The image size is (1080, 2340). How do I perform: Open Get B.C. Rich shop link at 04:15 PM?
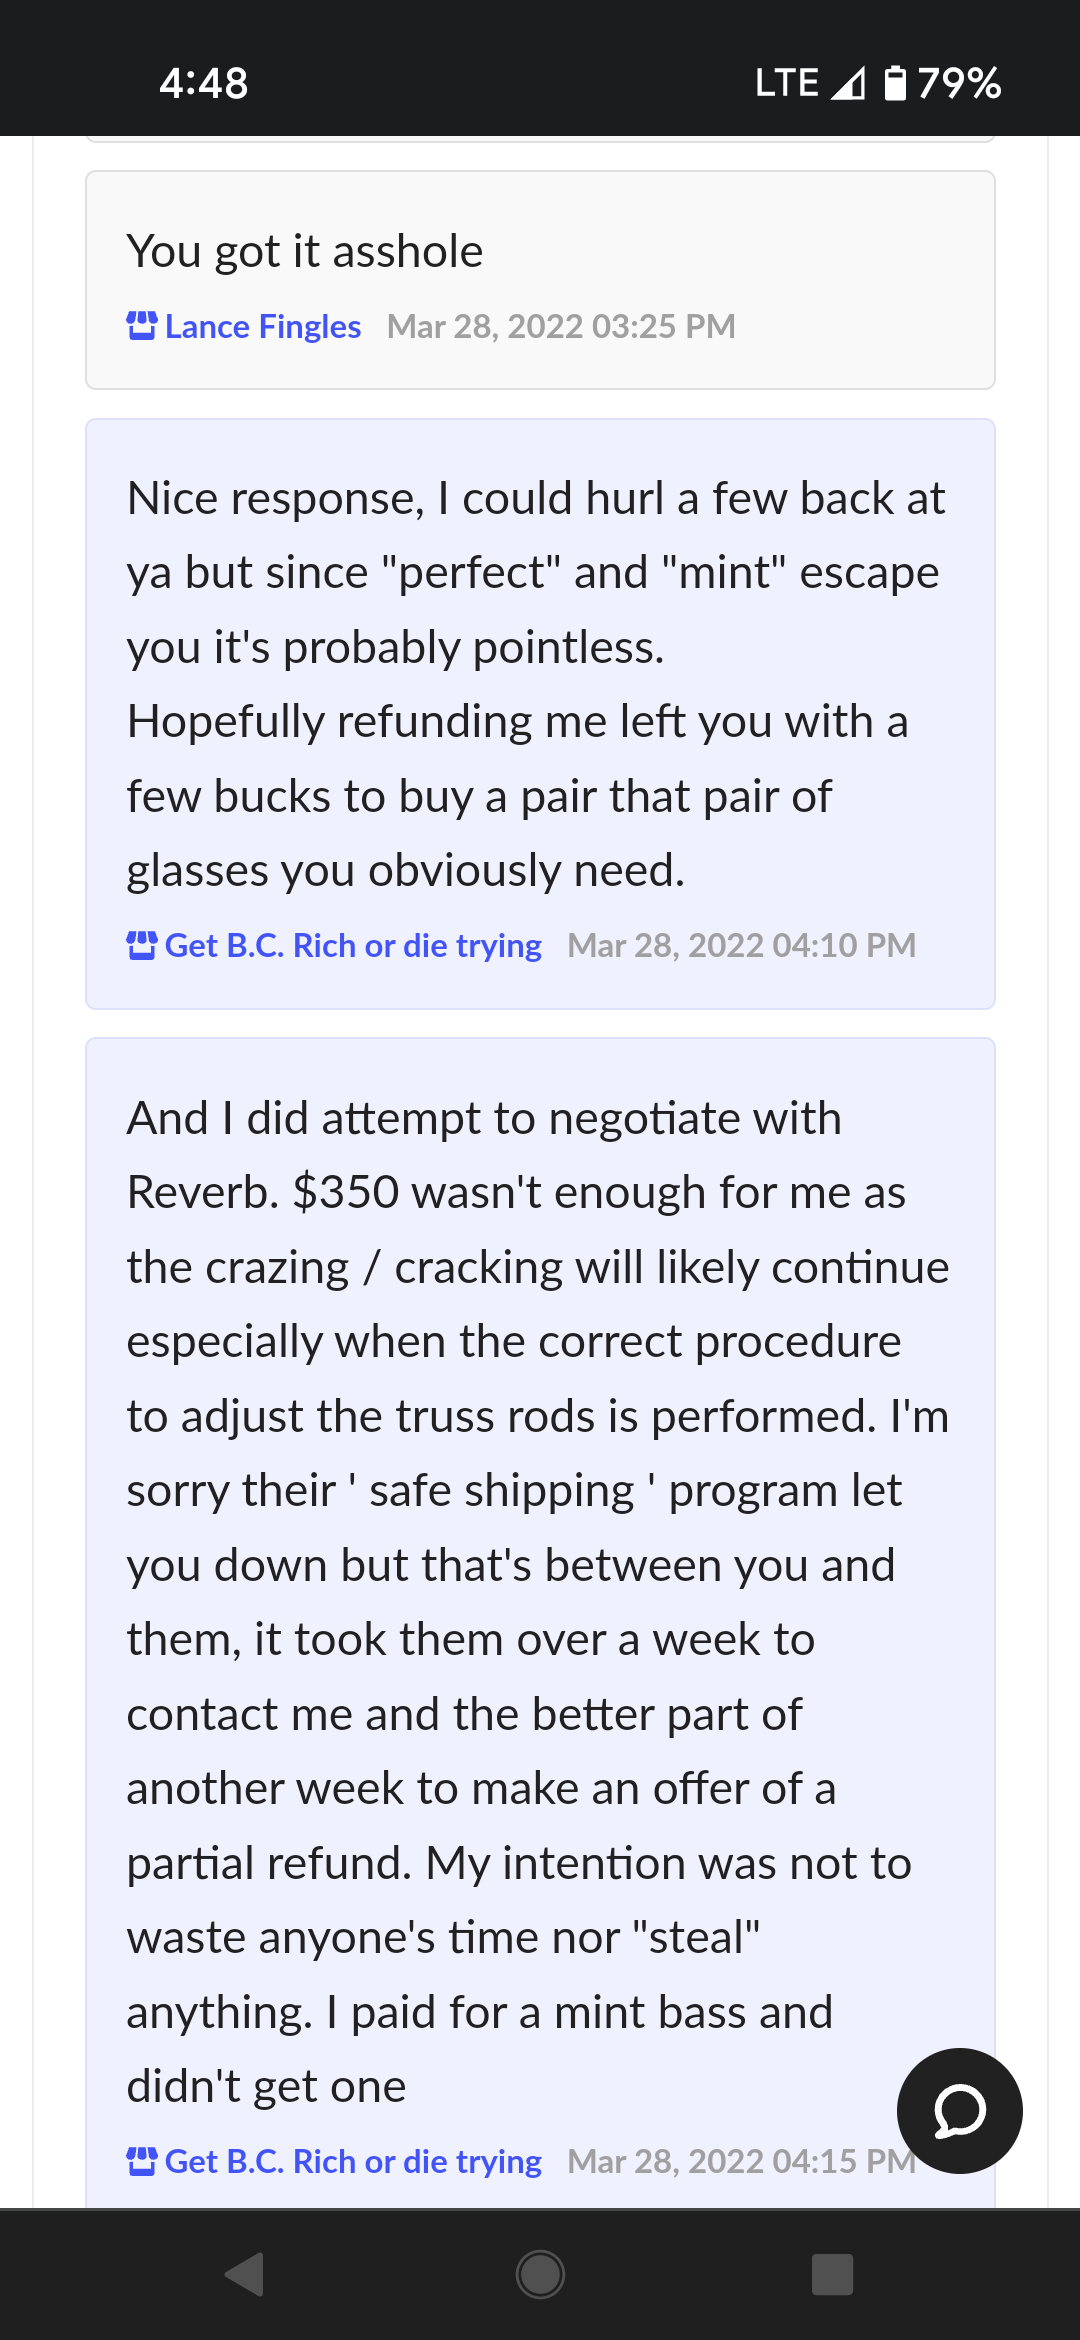tap(353, 2161)
